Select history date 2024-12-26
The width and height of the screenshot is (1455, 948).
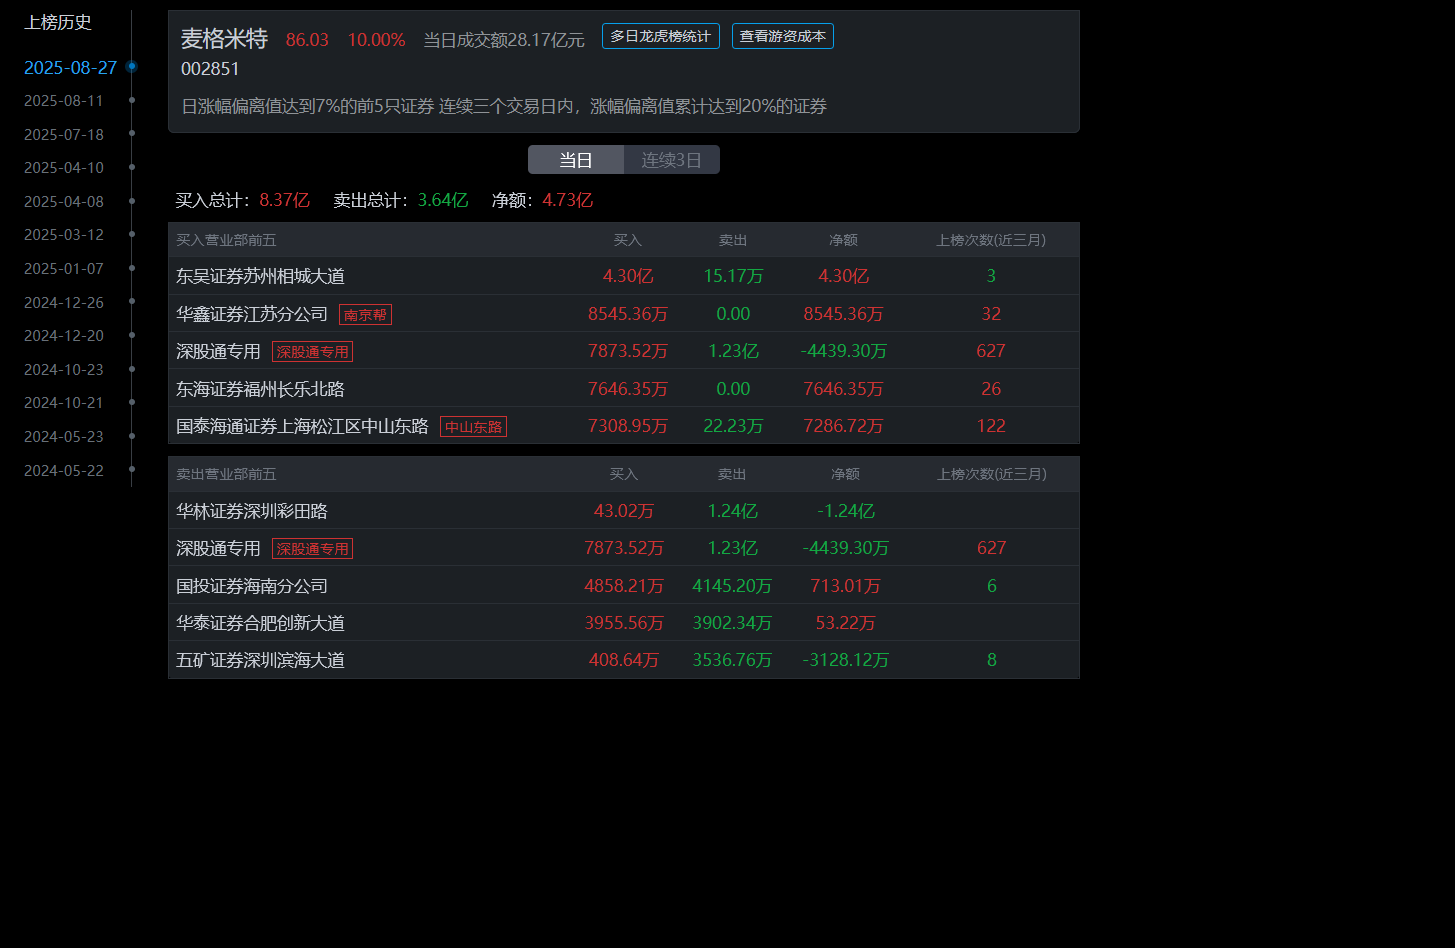click(x=64, y=302)
